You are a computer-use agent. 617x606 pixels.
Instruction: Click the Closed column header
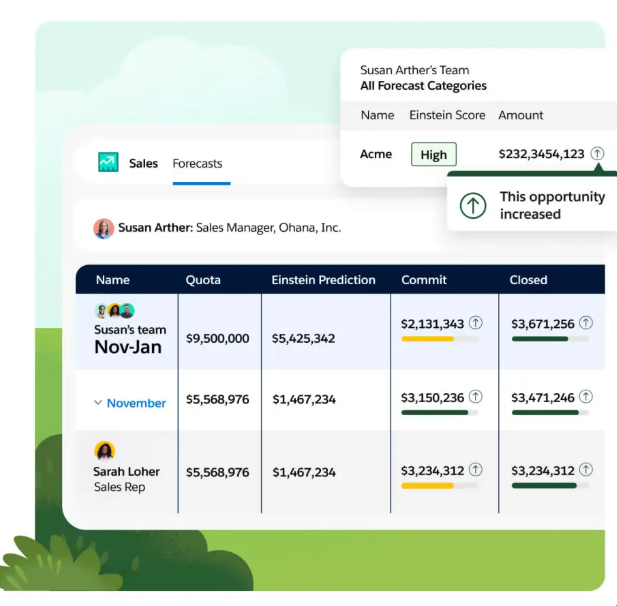(528, 280)
